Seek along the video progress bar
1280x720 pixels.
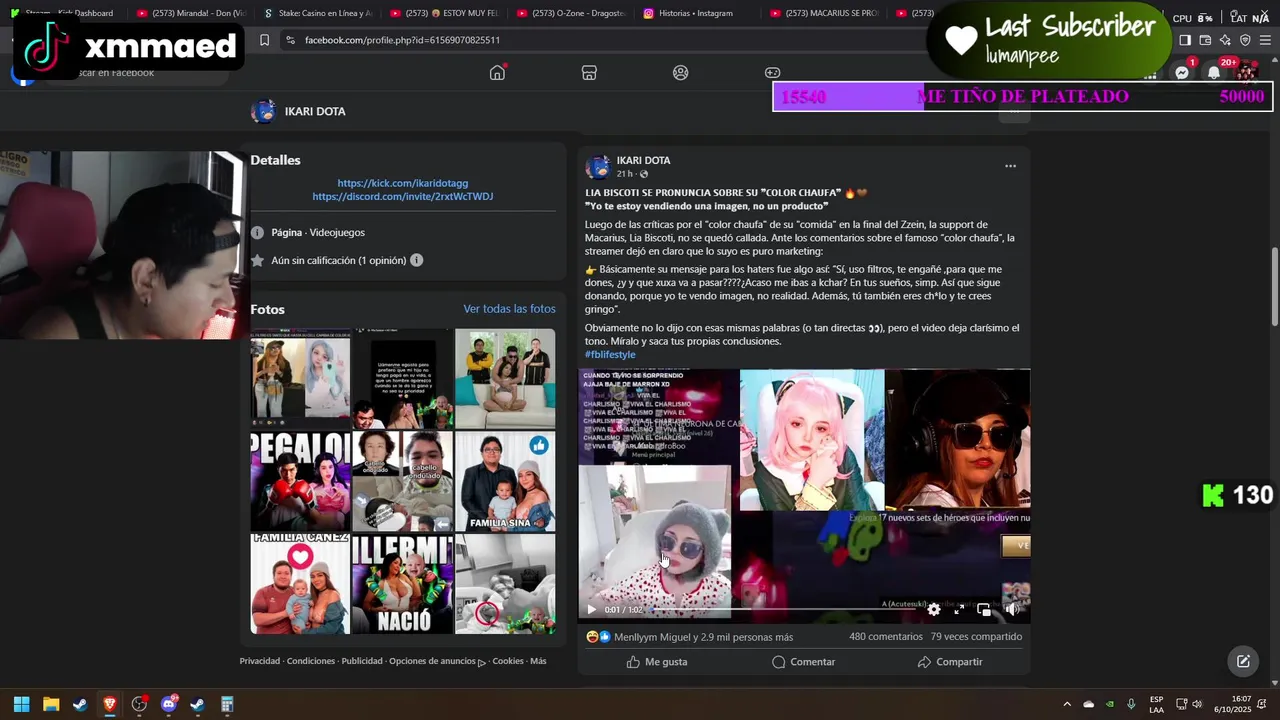(785, 609)
